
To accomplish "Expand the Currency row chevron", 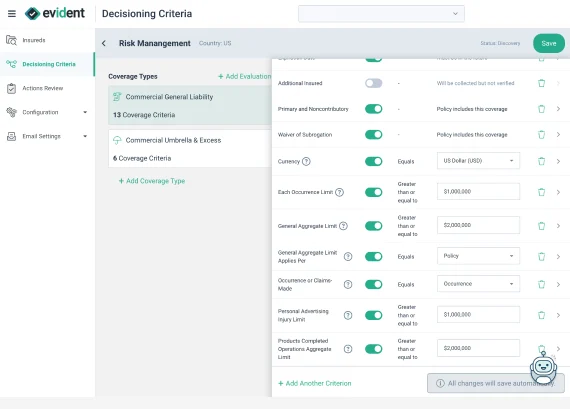I will coord(558,161).
